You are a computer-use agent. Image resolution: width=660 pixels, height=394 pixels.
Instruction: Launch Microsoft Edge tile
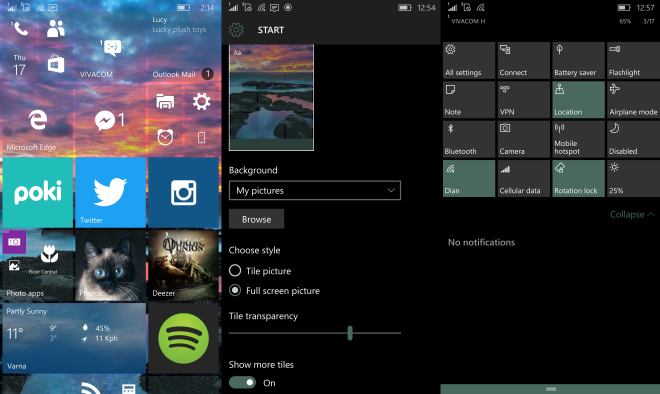point(37,120)
